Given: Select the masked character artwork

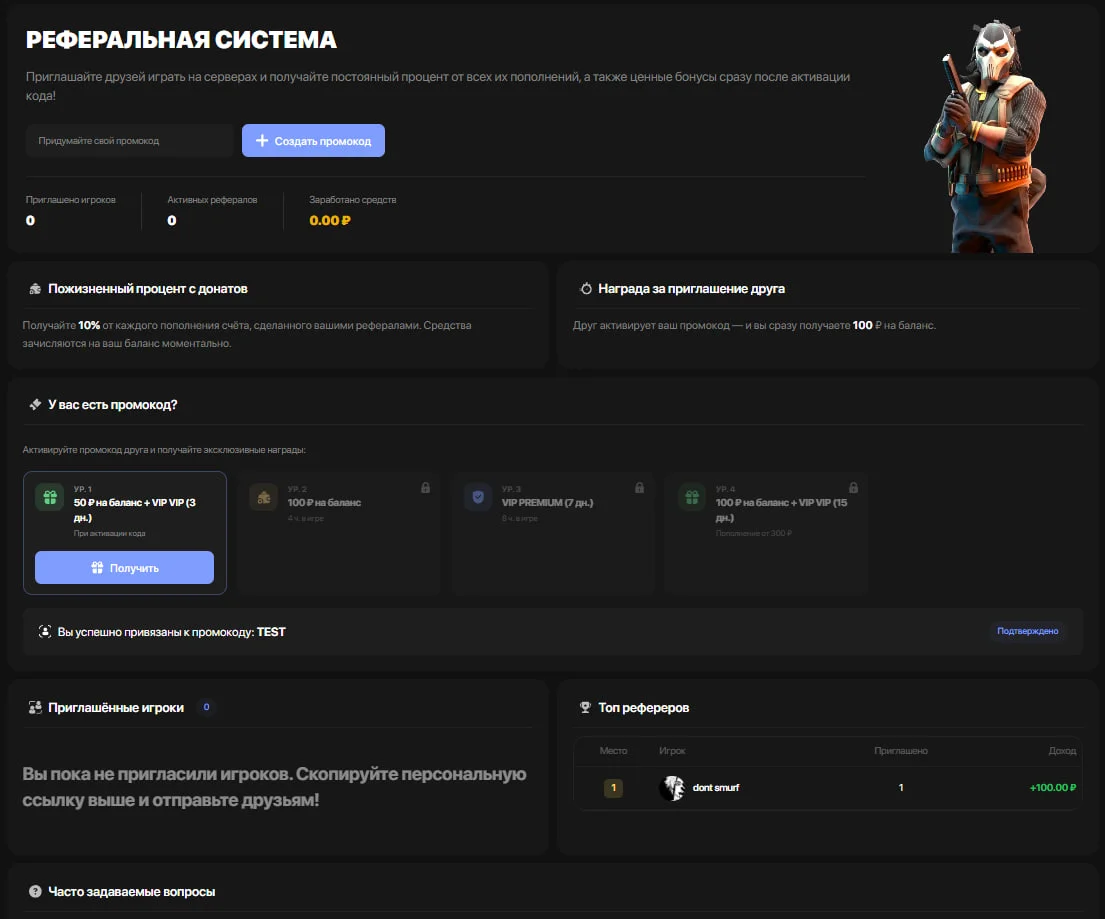Looking at the screenshot, I should [x=987, y=137].
